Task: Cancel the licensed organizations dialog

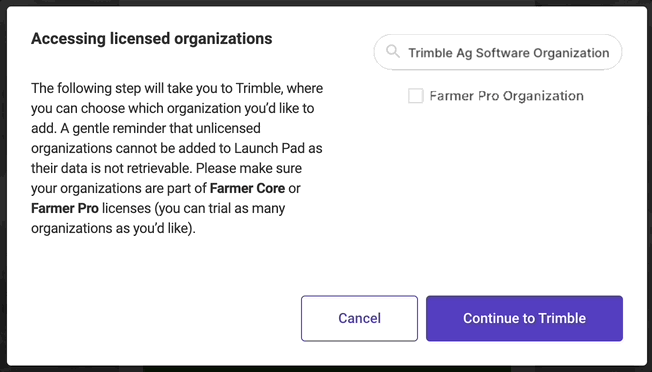Action: pos(359,318)
